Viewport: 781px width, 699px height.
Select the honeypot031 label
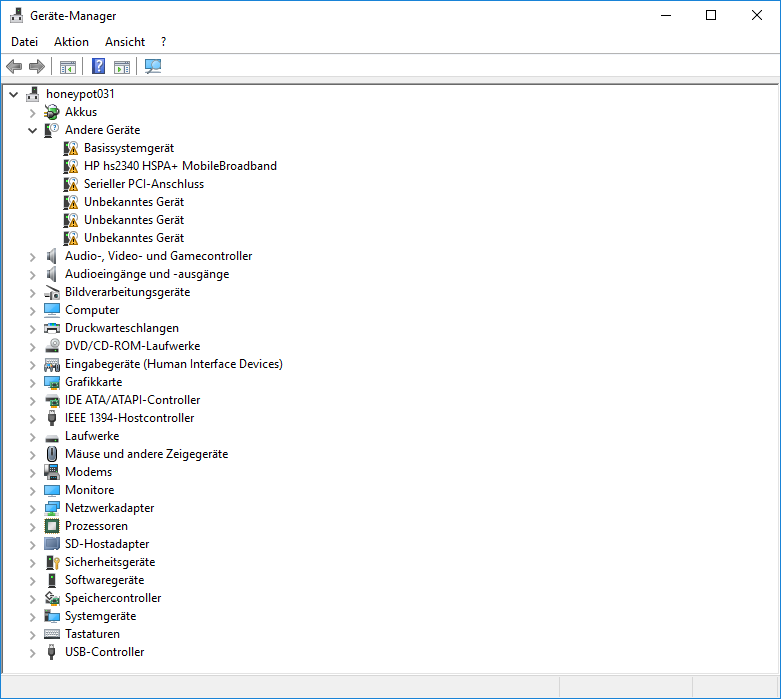click(x=80, y=94)
